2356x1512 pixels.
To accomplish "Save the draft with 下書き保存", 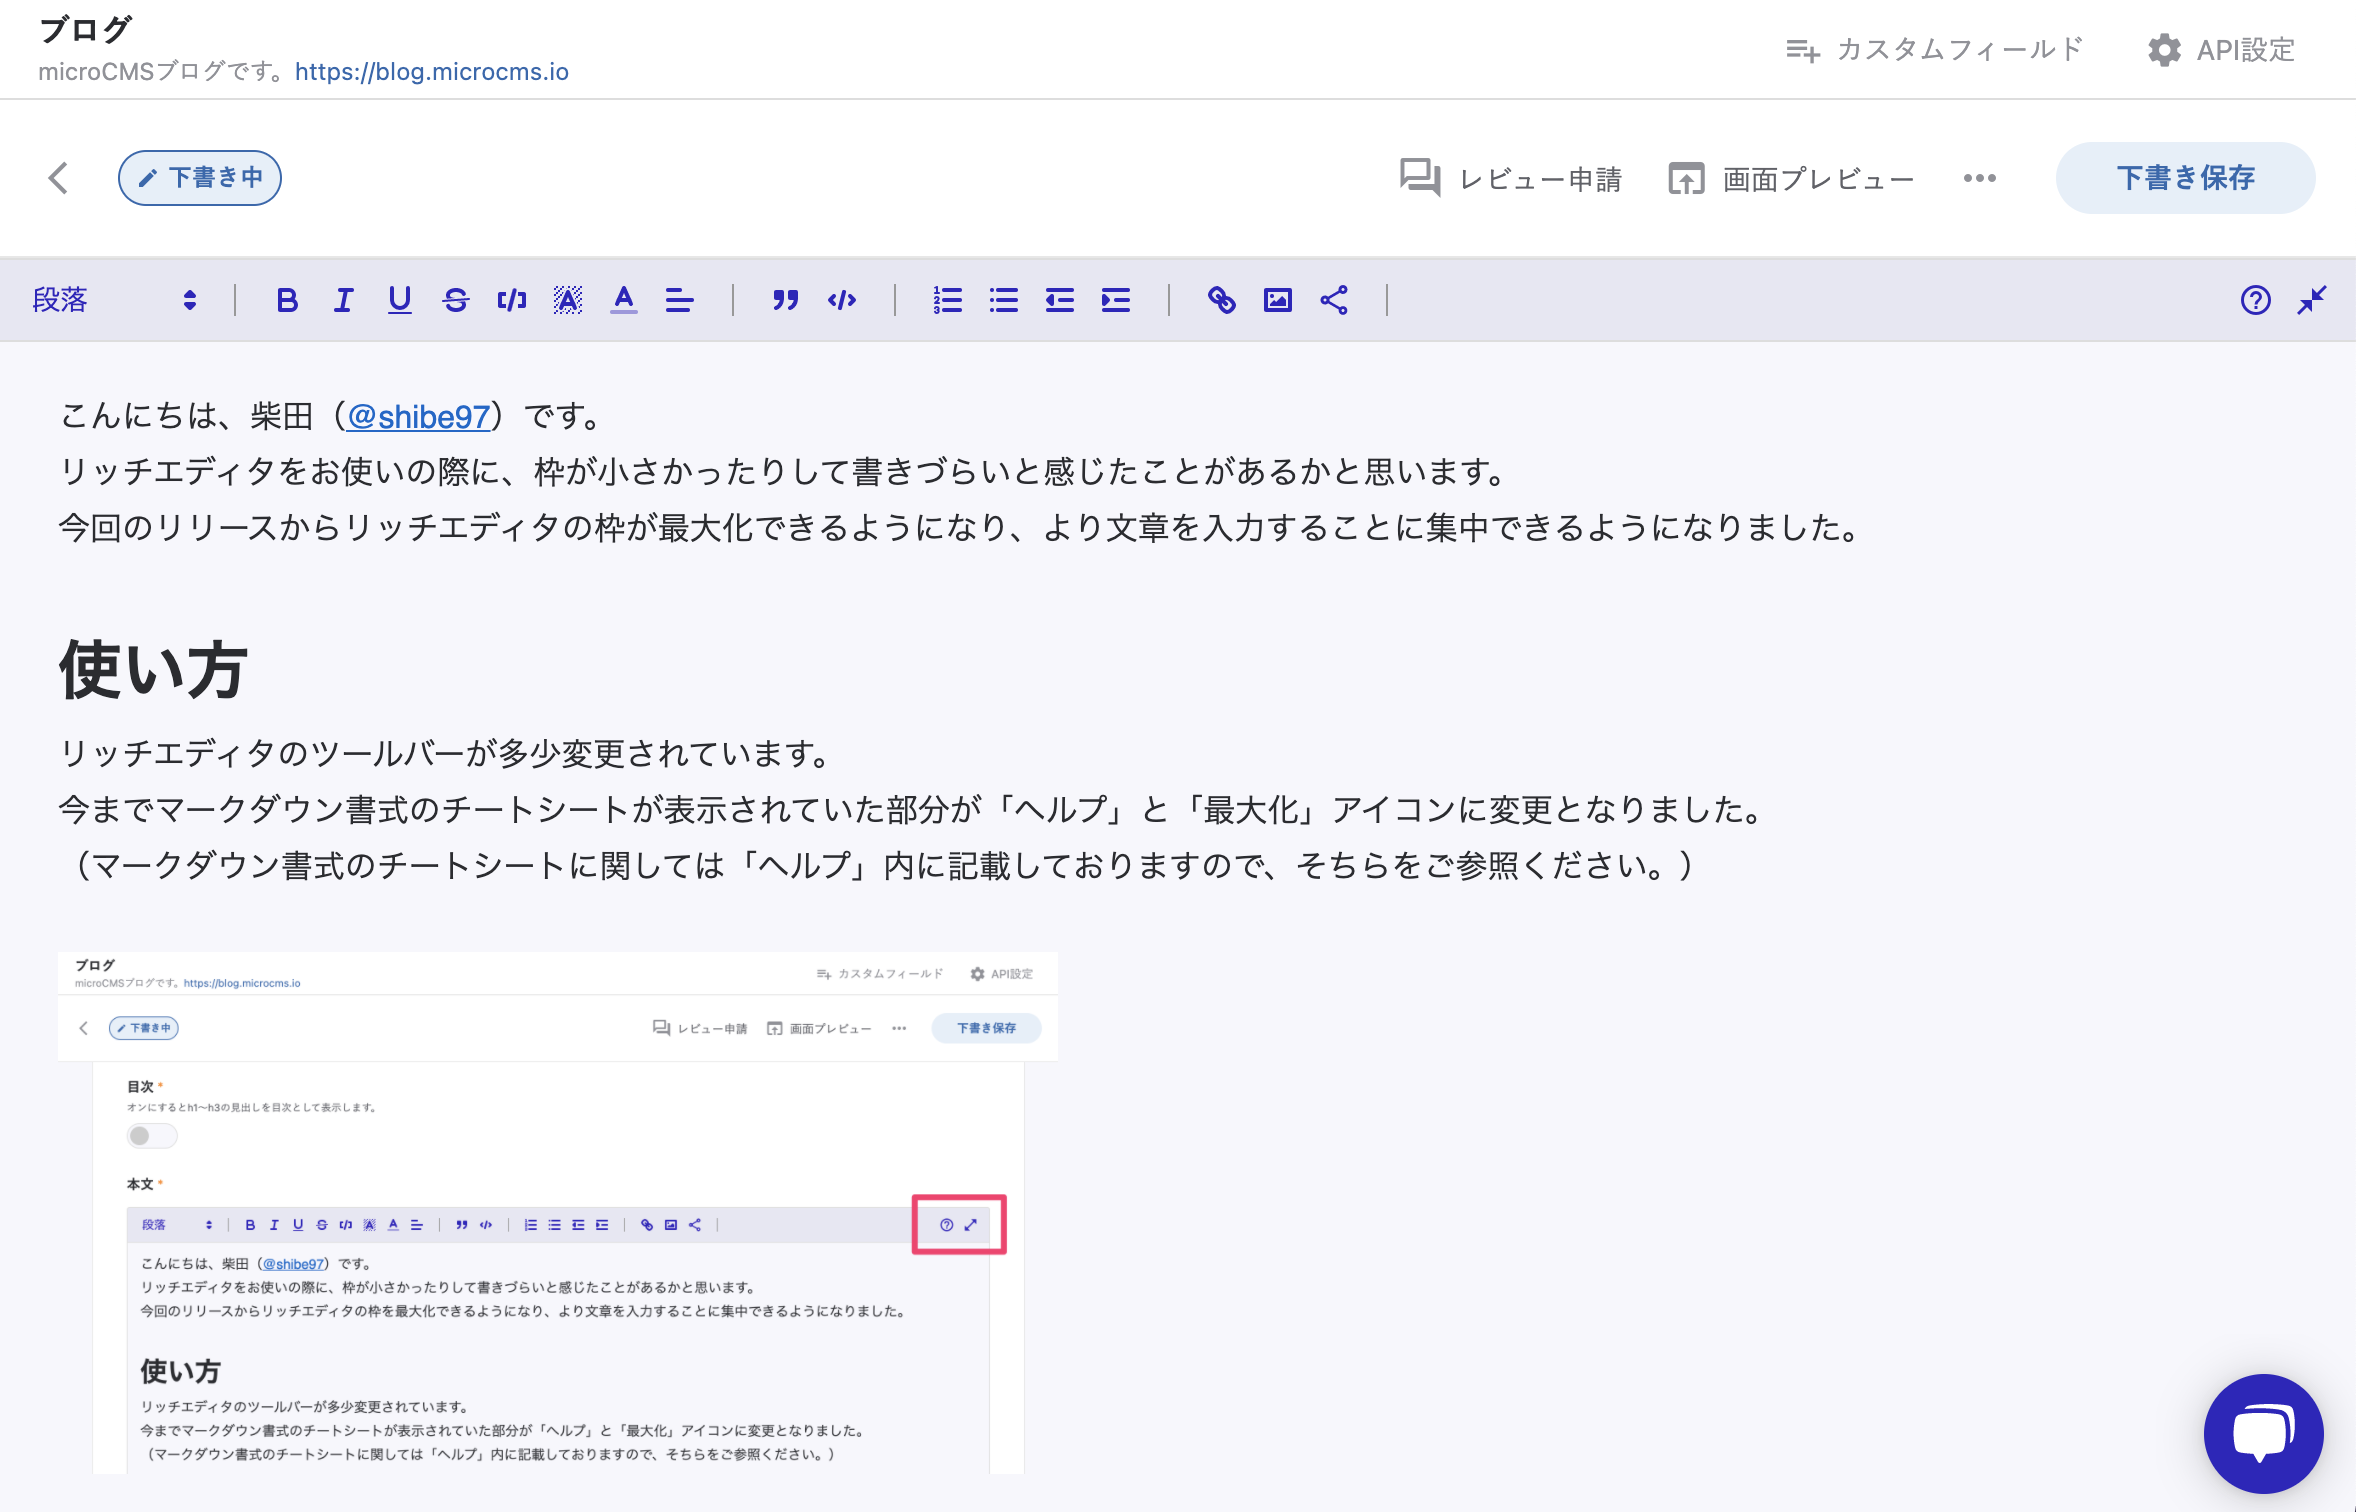I will [x=2185, y=178].
